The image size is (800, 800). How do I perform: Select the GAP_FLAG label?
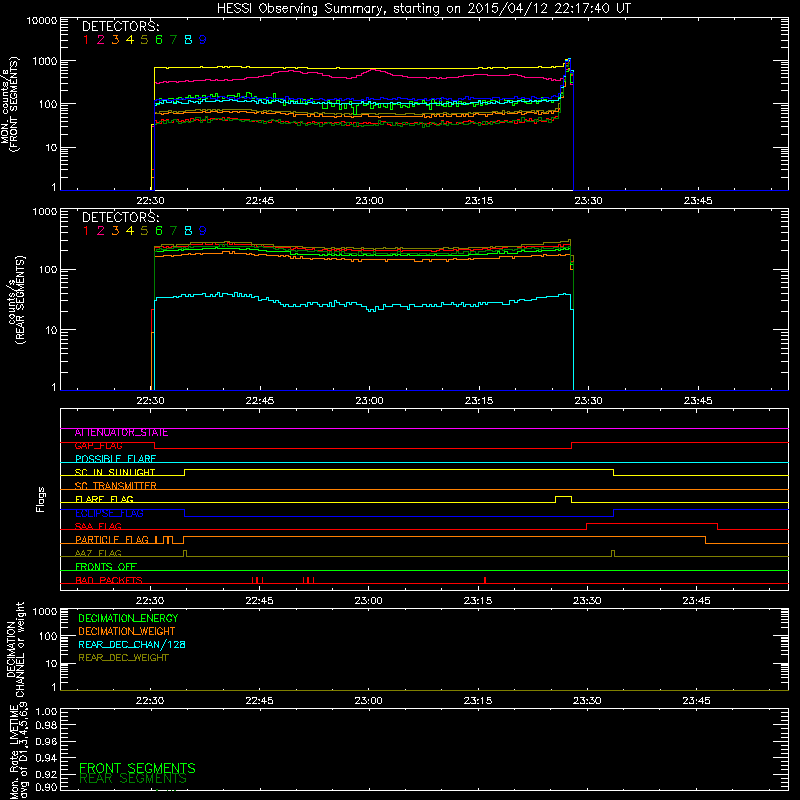pos(98,446)
